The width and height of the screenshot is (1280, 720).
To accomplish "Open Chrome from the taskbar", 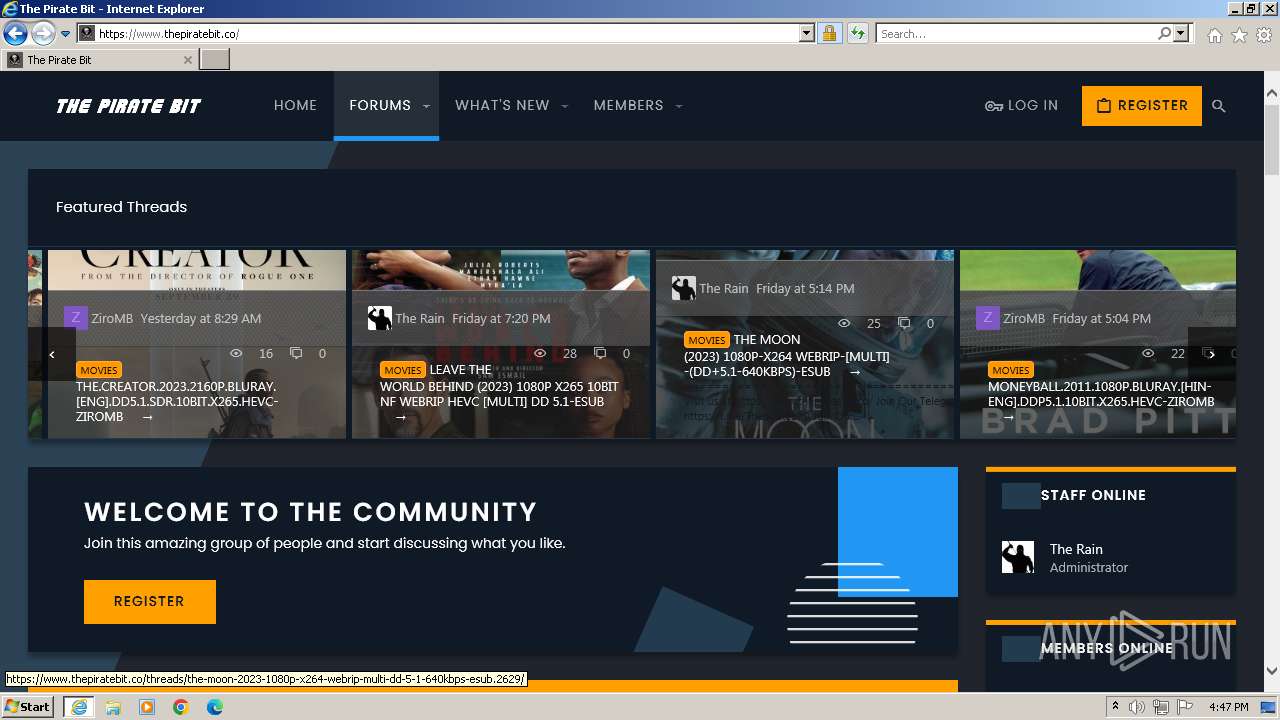I will point(181,707).
